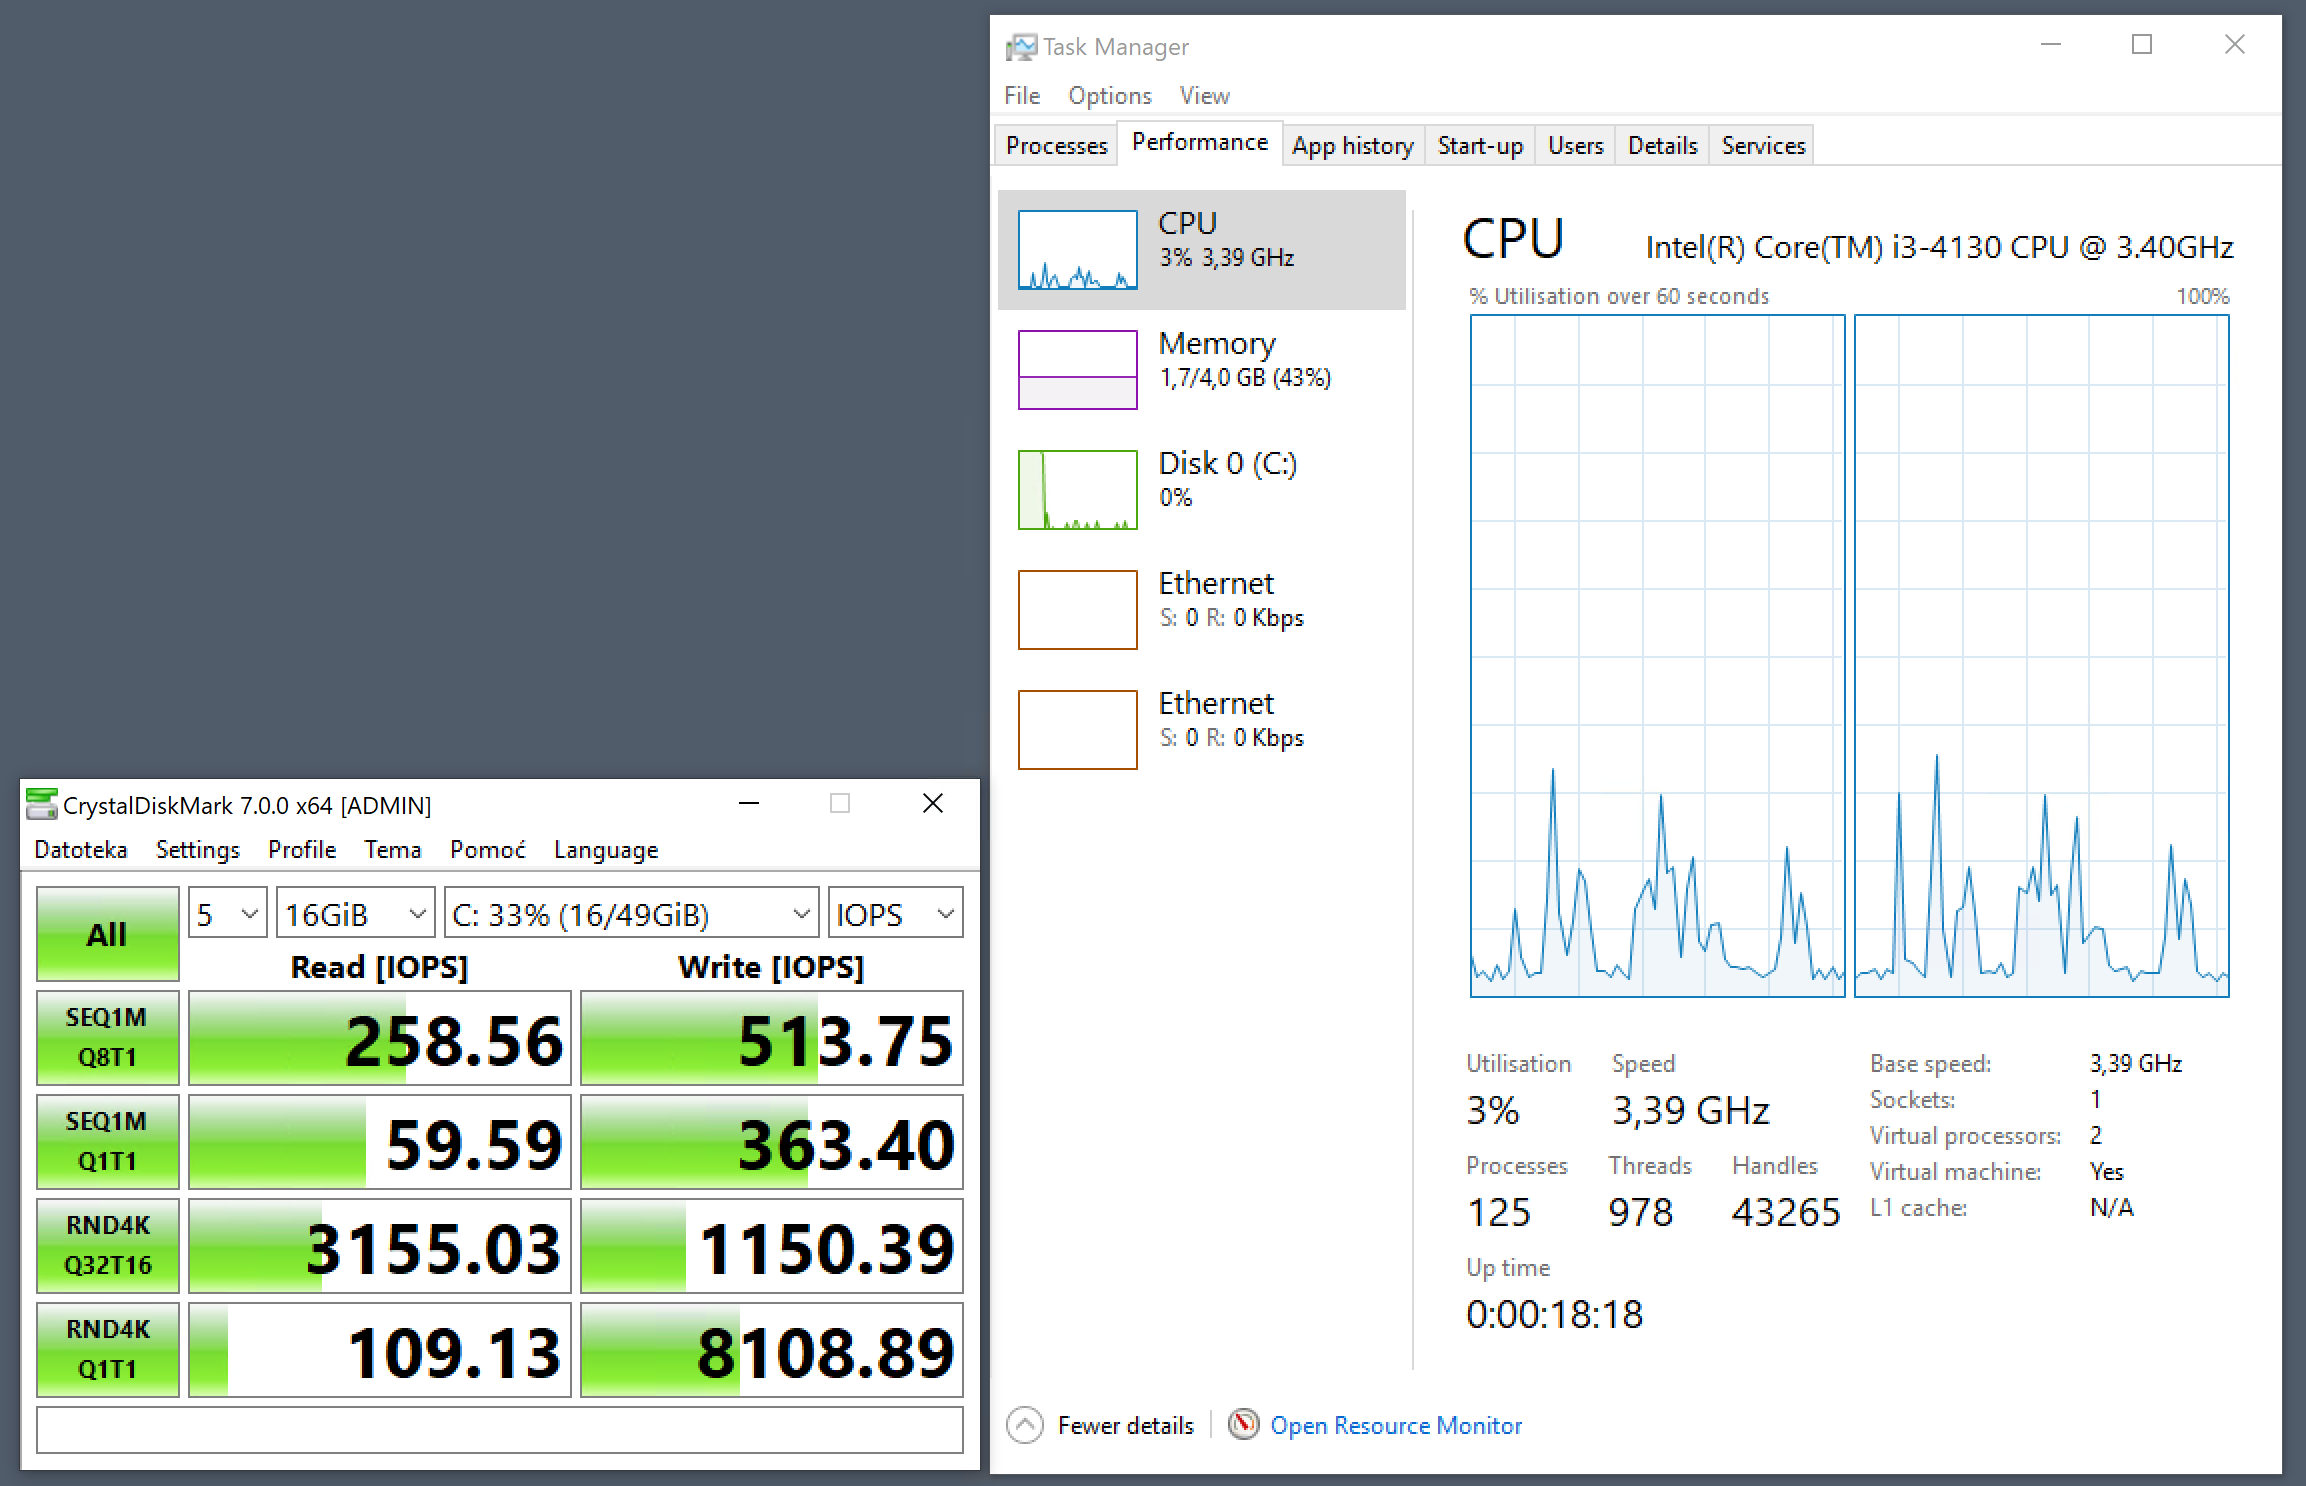The height and width of the screenshot is (1486, 2306).
Task: Switch to the Users tab
Action: (x=1576, y=145)
